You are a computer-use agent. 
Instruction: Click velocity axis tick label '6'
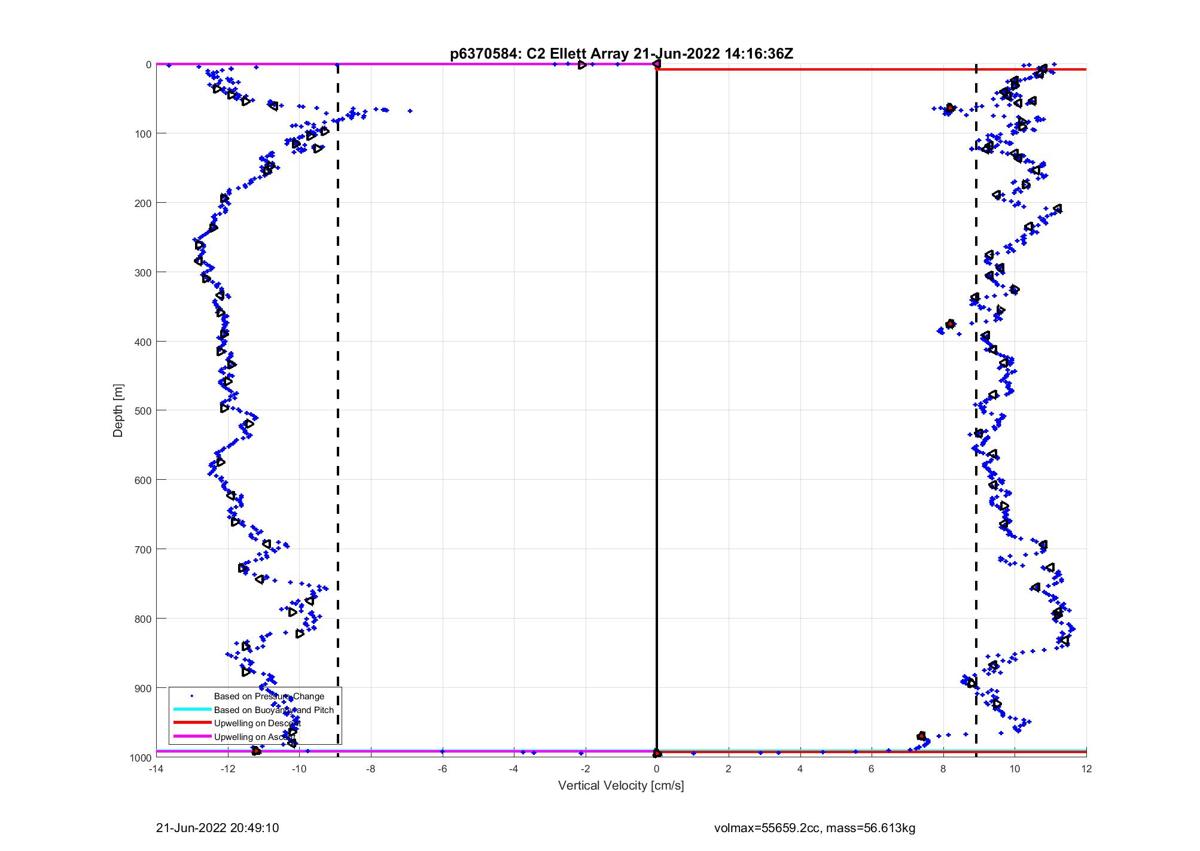[871, 769]
